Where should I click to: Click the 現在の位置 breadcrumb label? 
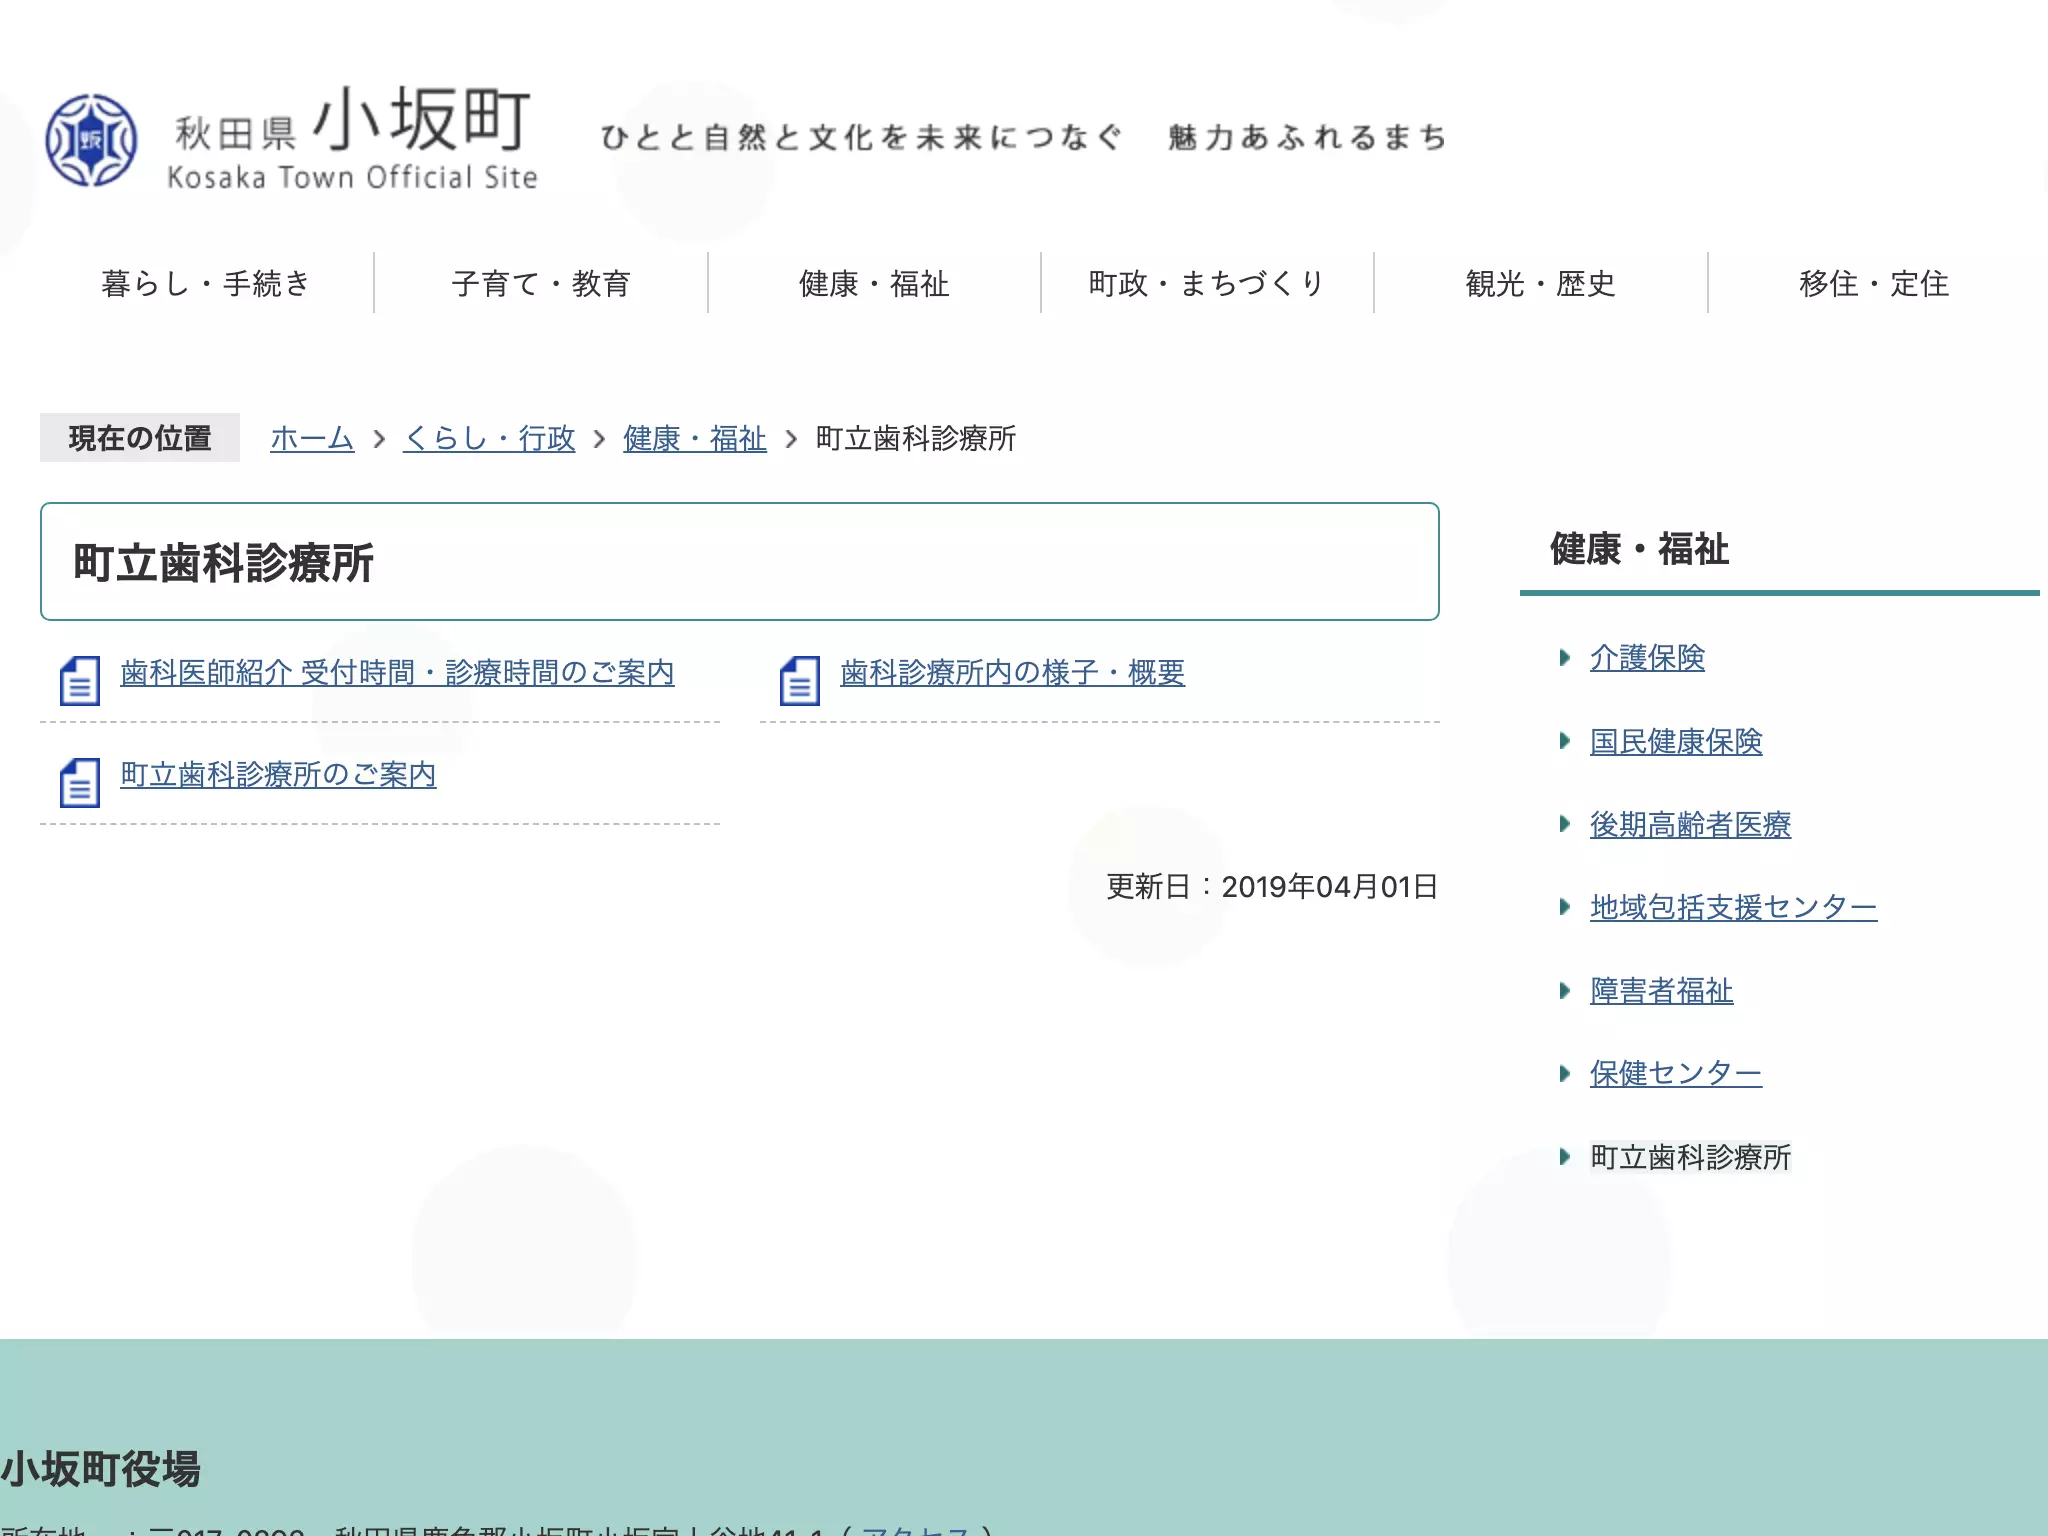pyautogui.click(x=140, y=438)
